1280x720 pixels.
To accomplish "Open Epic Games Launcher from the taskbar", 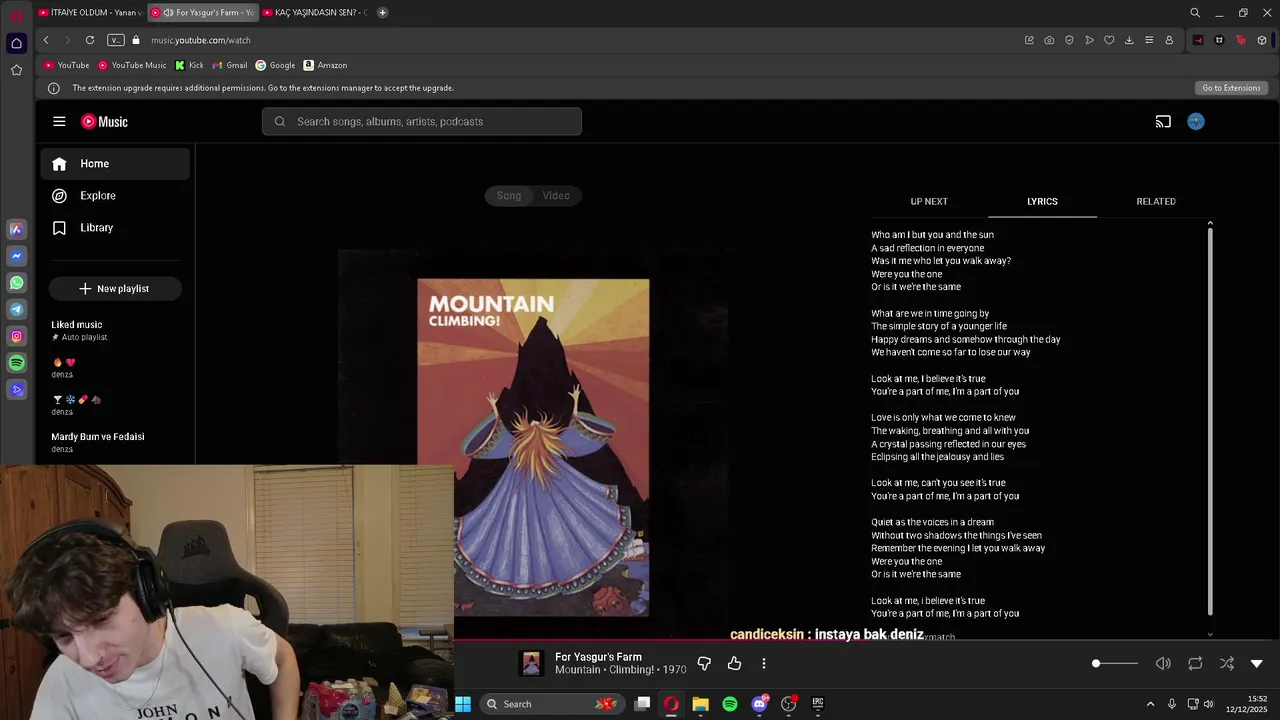I will [x=817, y=704].
